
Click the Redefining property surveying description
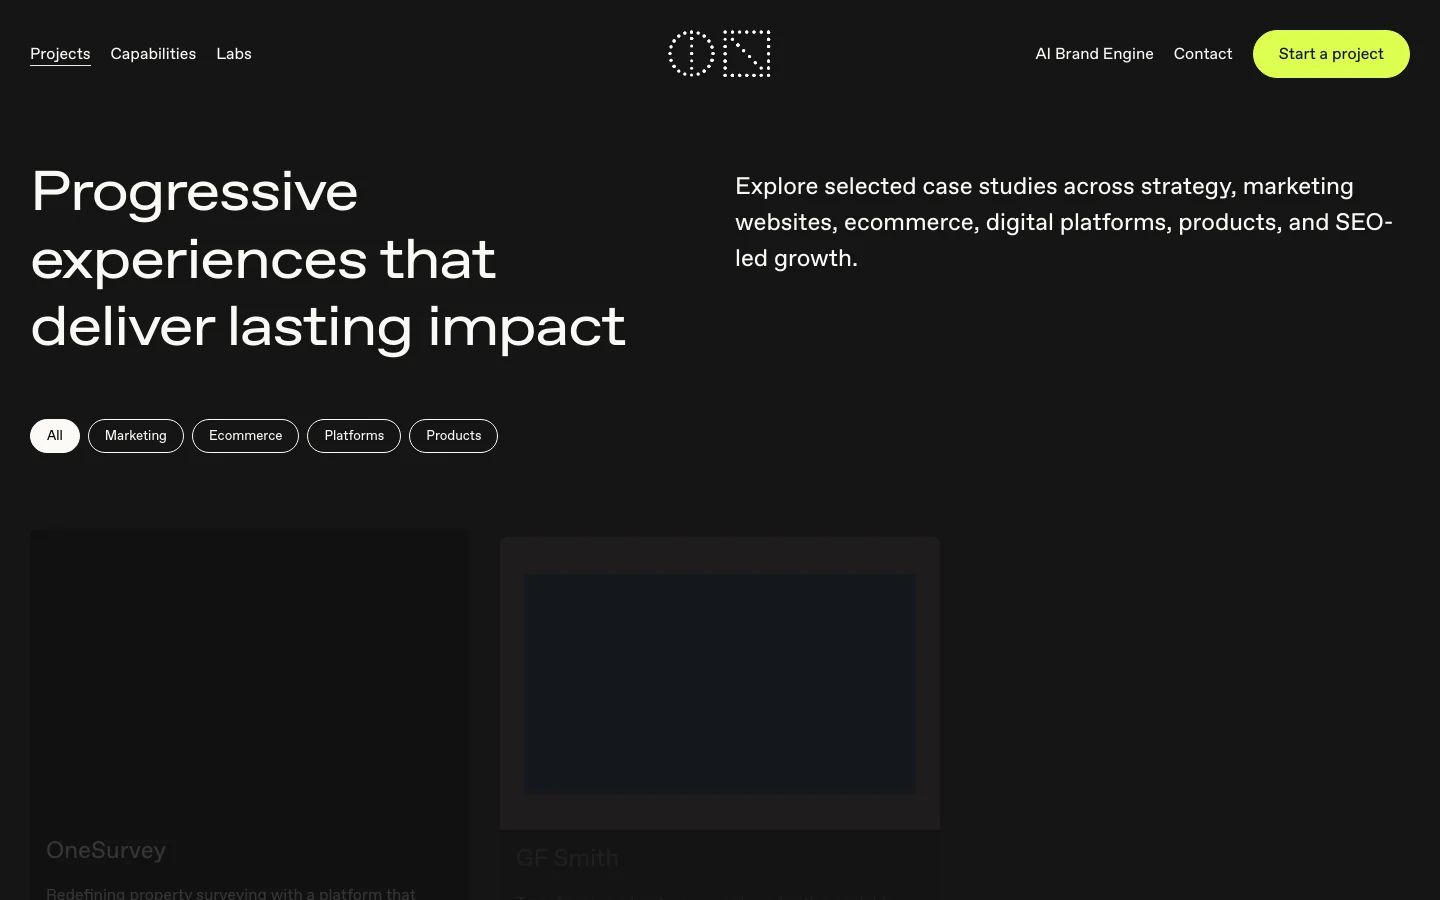click(x=231, y=893)
